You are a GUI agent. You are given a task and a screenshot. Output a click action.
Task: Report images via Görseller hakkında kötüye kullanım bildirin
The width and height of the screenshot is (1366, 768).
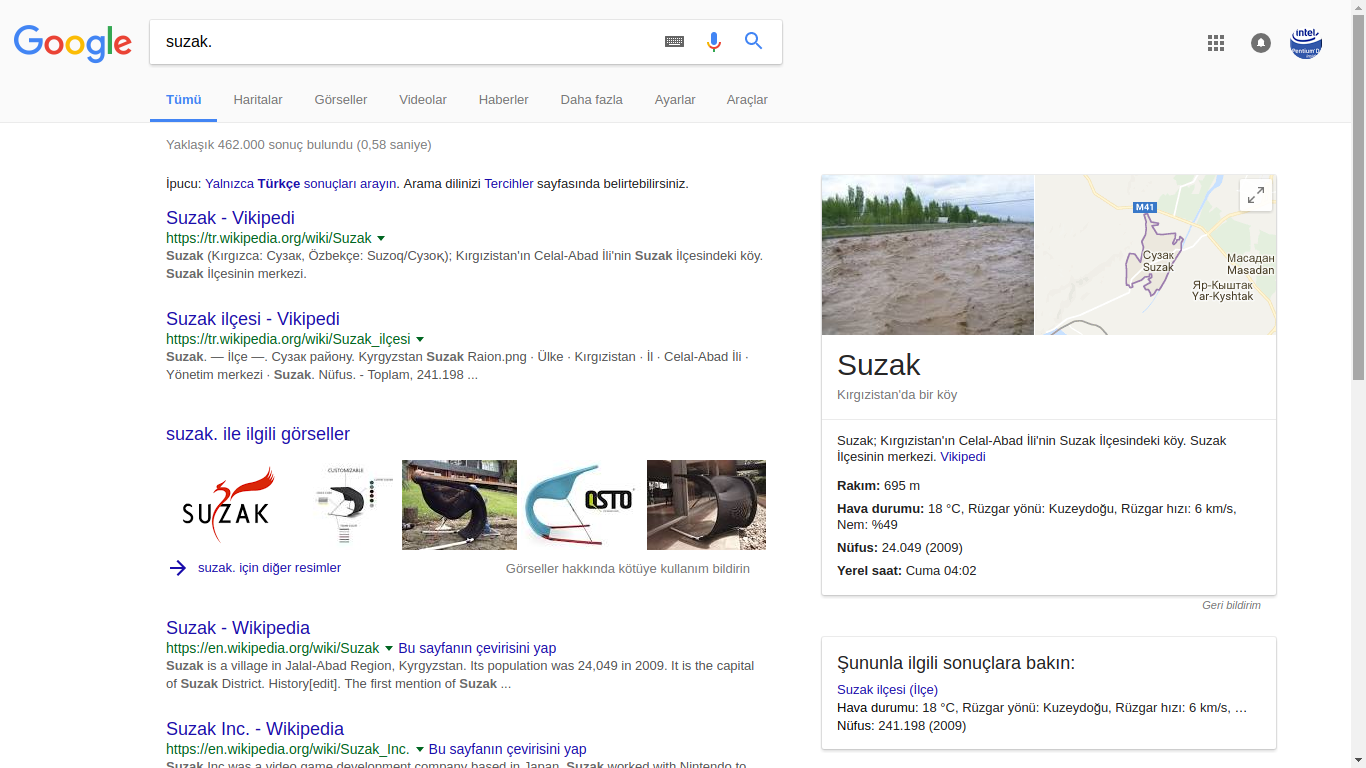click(628, 569)
